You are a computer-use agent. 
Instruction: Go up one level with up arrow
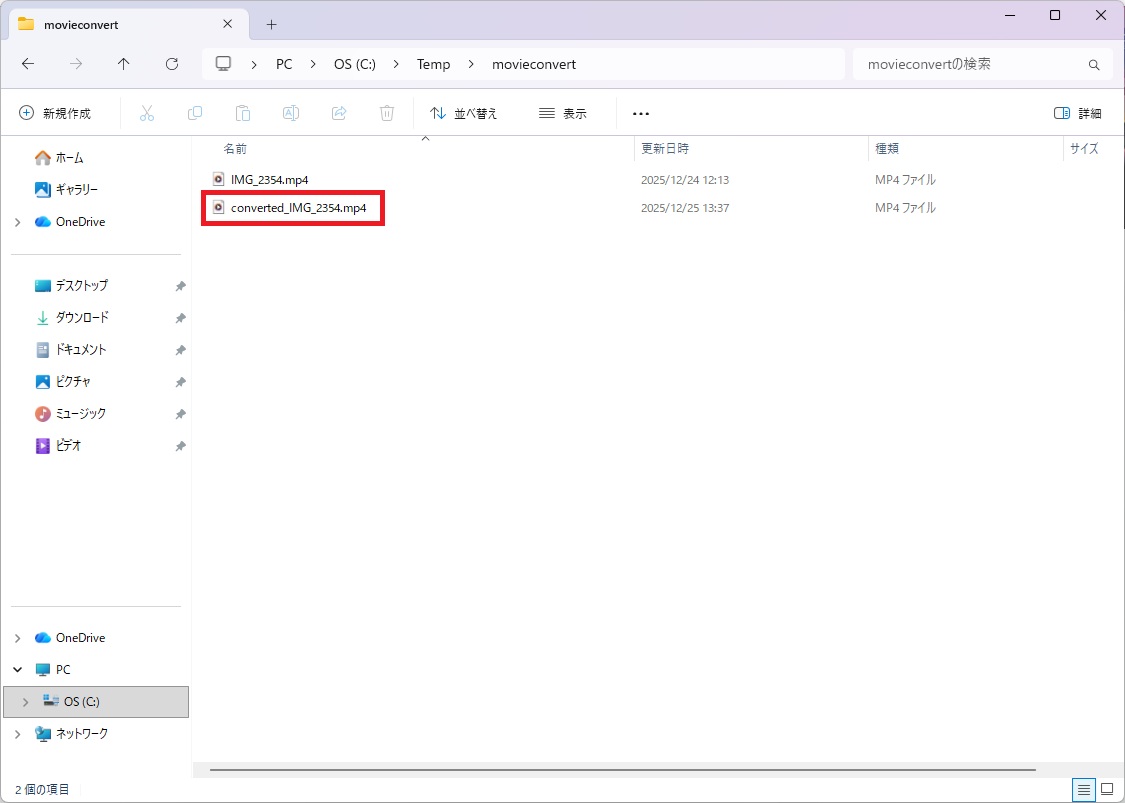coord(124,64)
